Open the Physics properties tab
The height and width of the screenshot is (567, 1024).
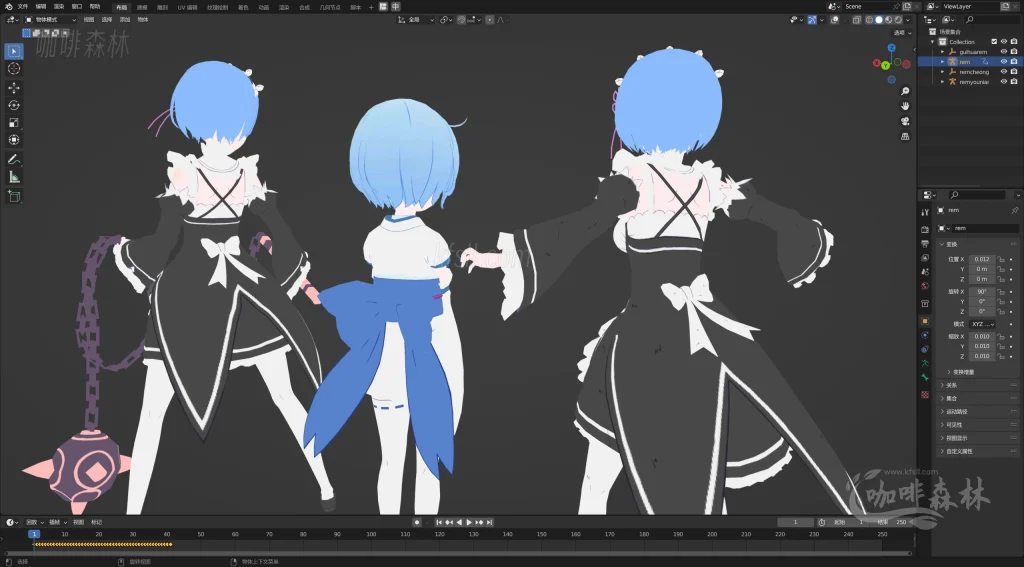pos(925,335)
